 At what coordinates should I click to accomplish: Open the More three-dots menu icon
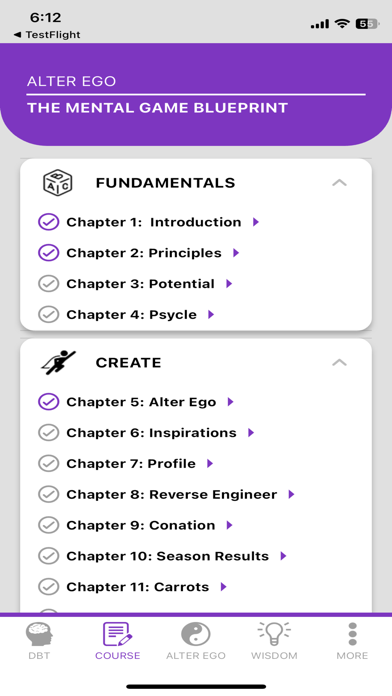[352, 634]
